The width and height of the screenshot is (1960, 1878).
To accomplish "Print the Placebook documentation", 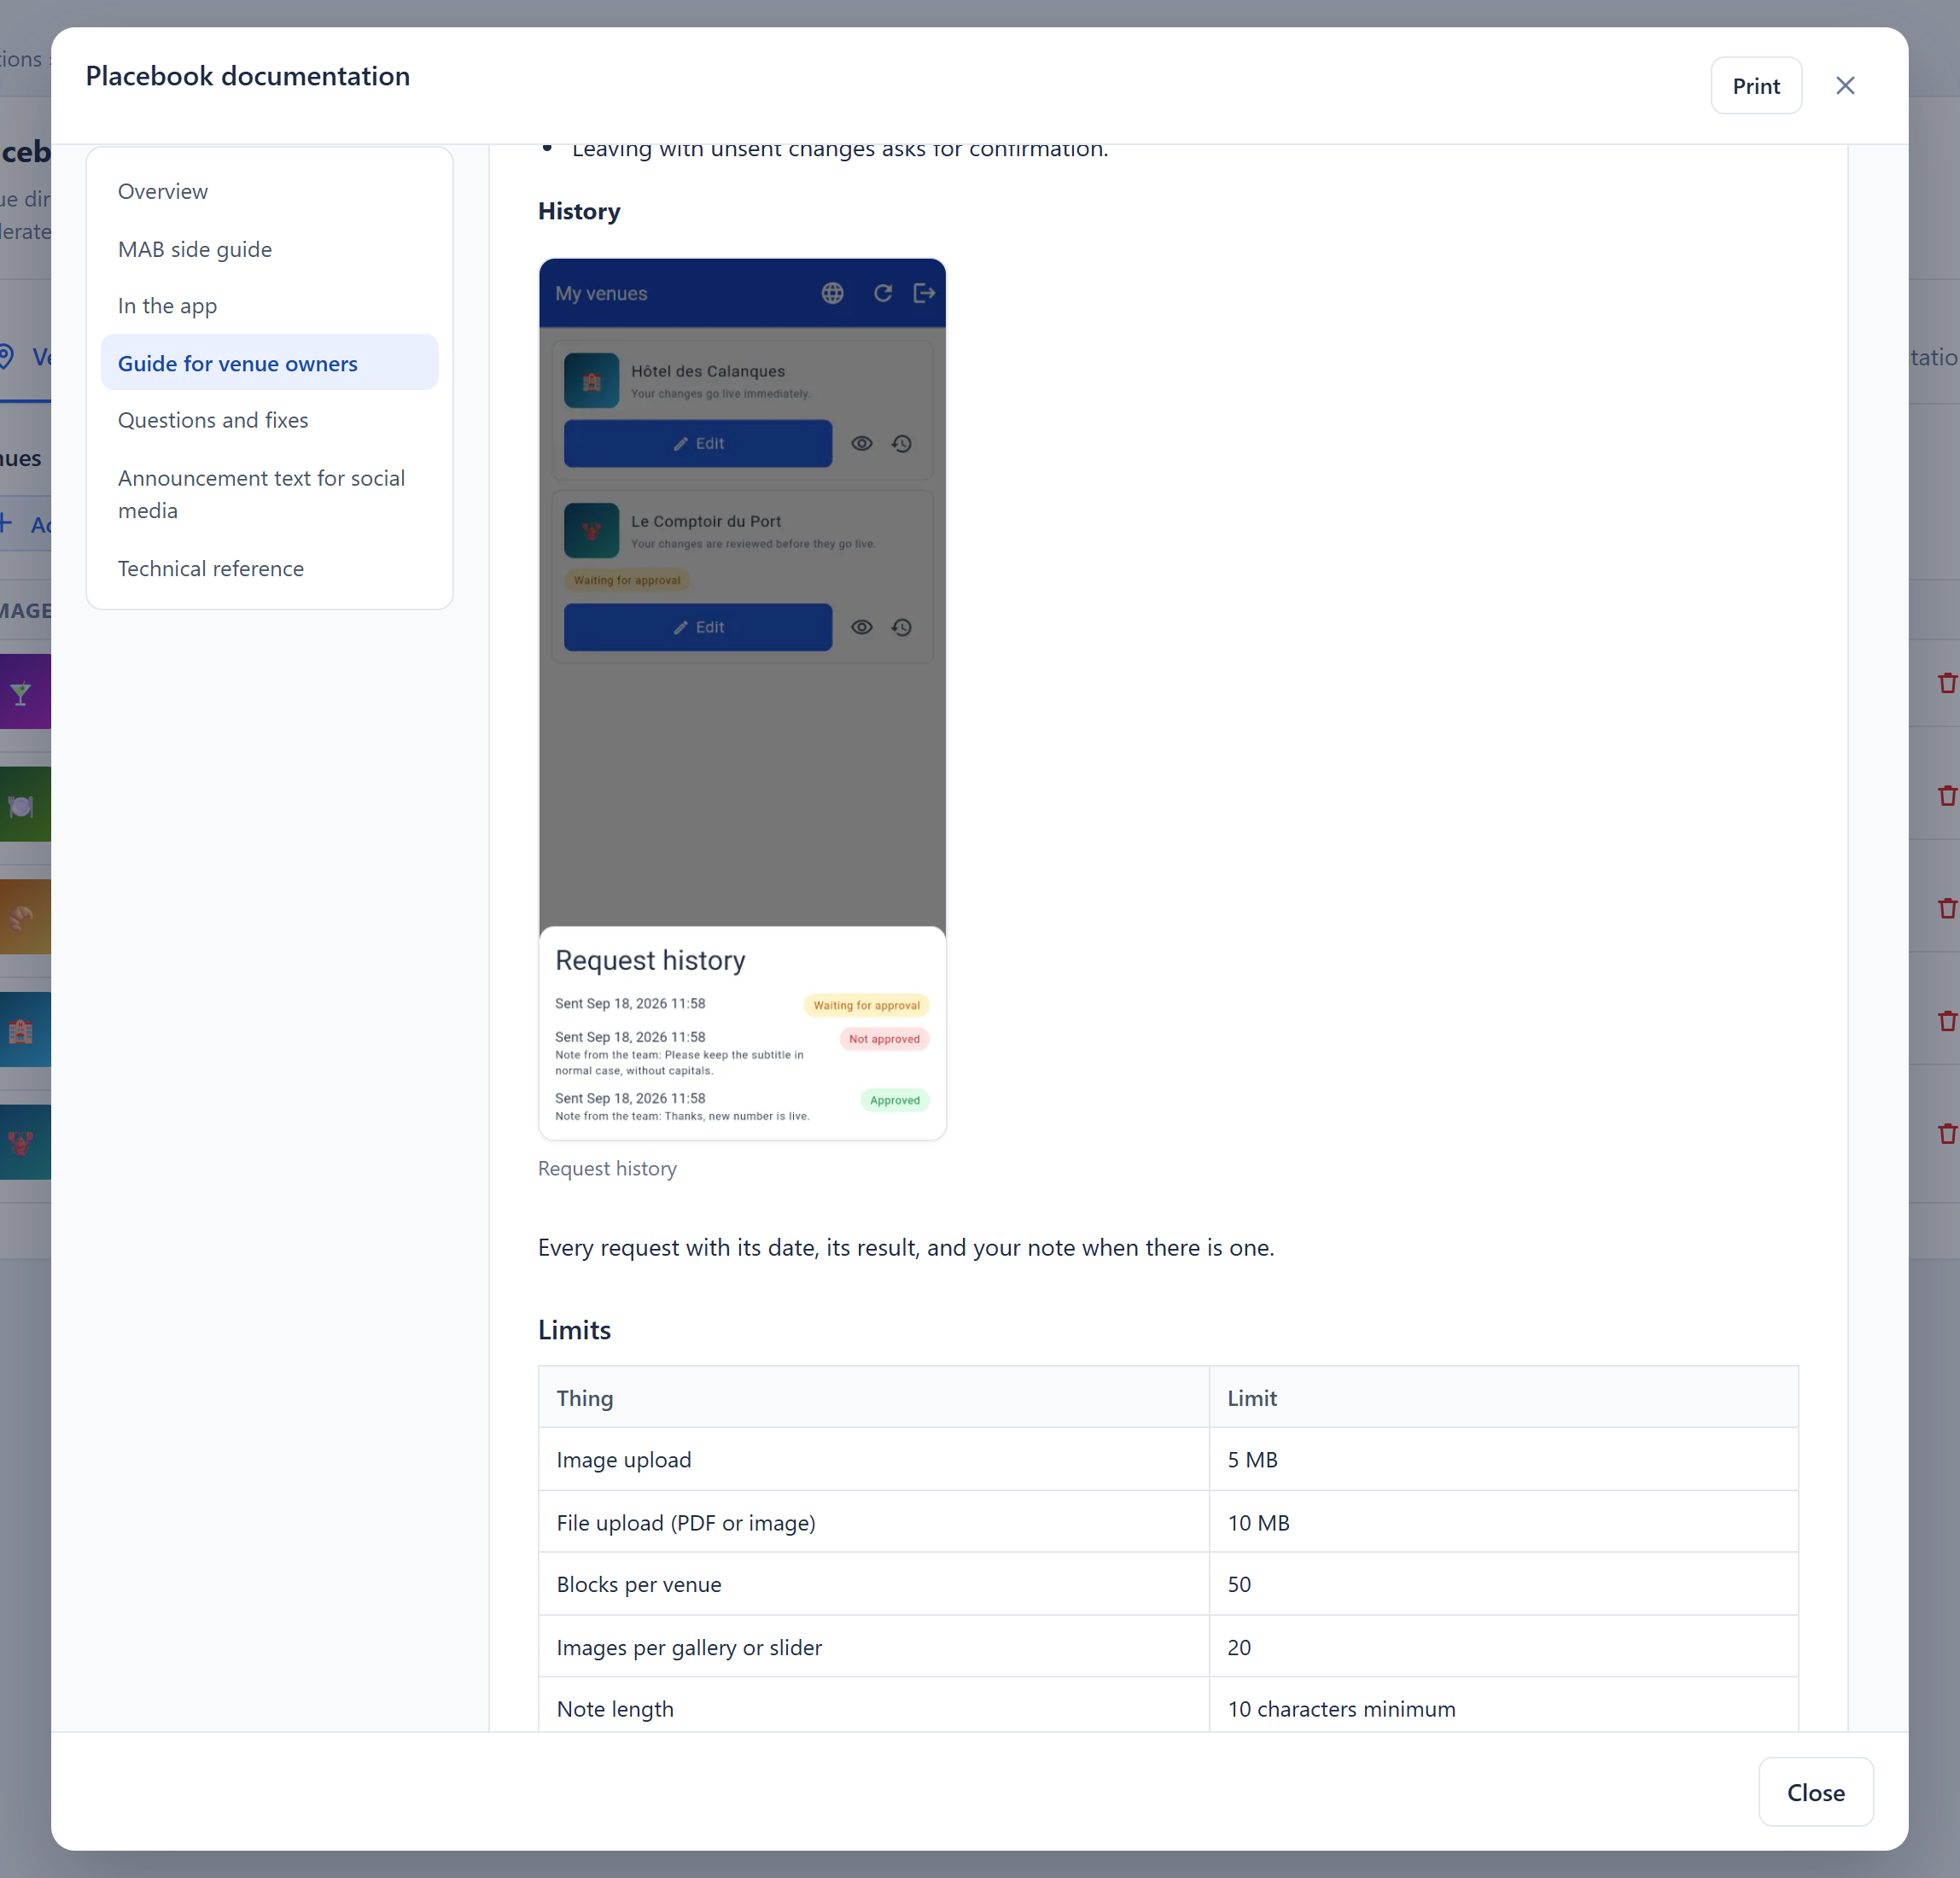I will [x=1756, y=86].
